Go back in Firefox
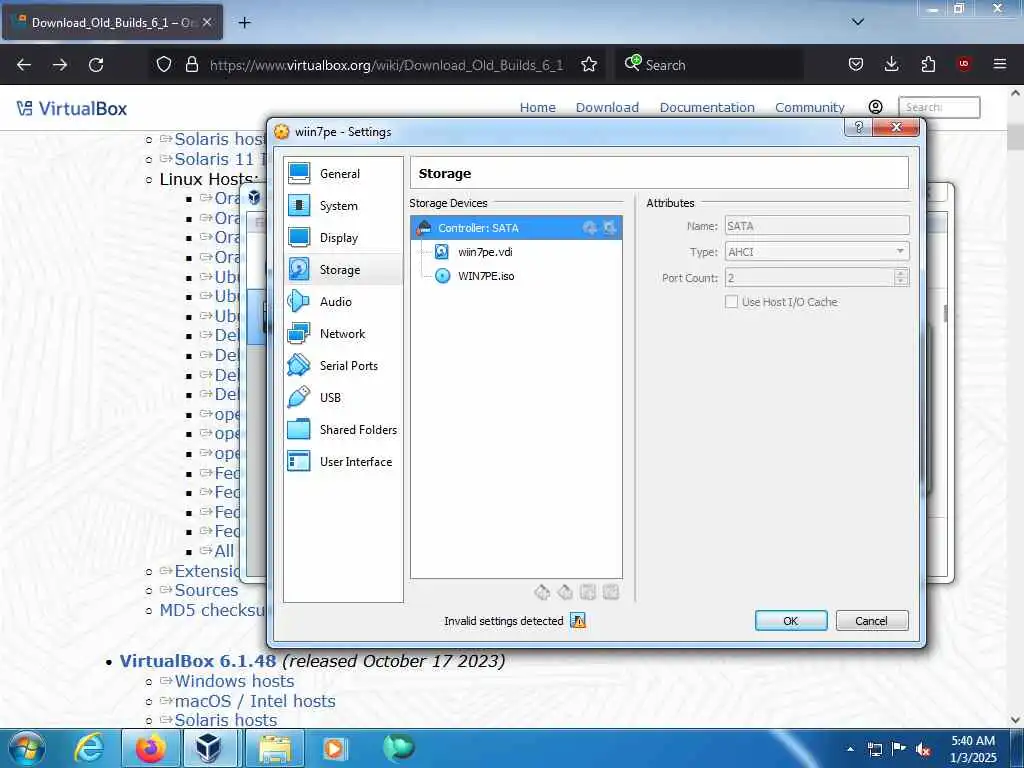This screenshot has width=1024, height=768. (x=24, y=65)
